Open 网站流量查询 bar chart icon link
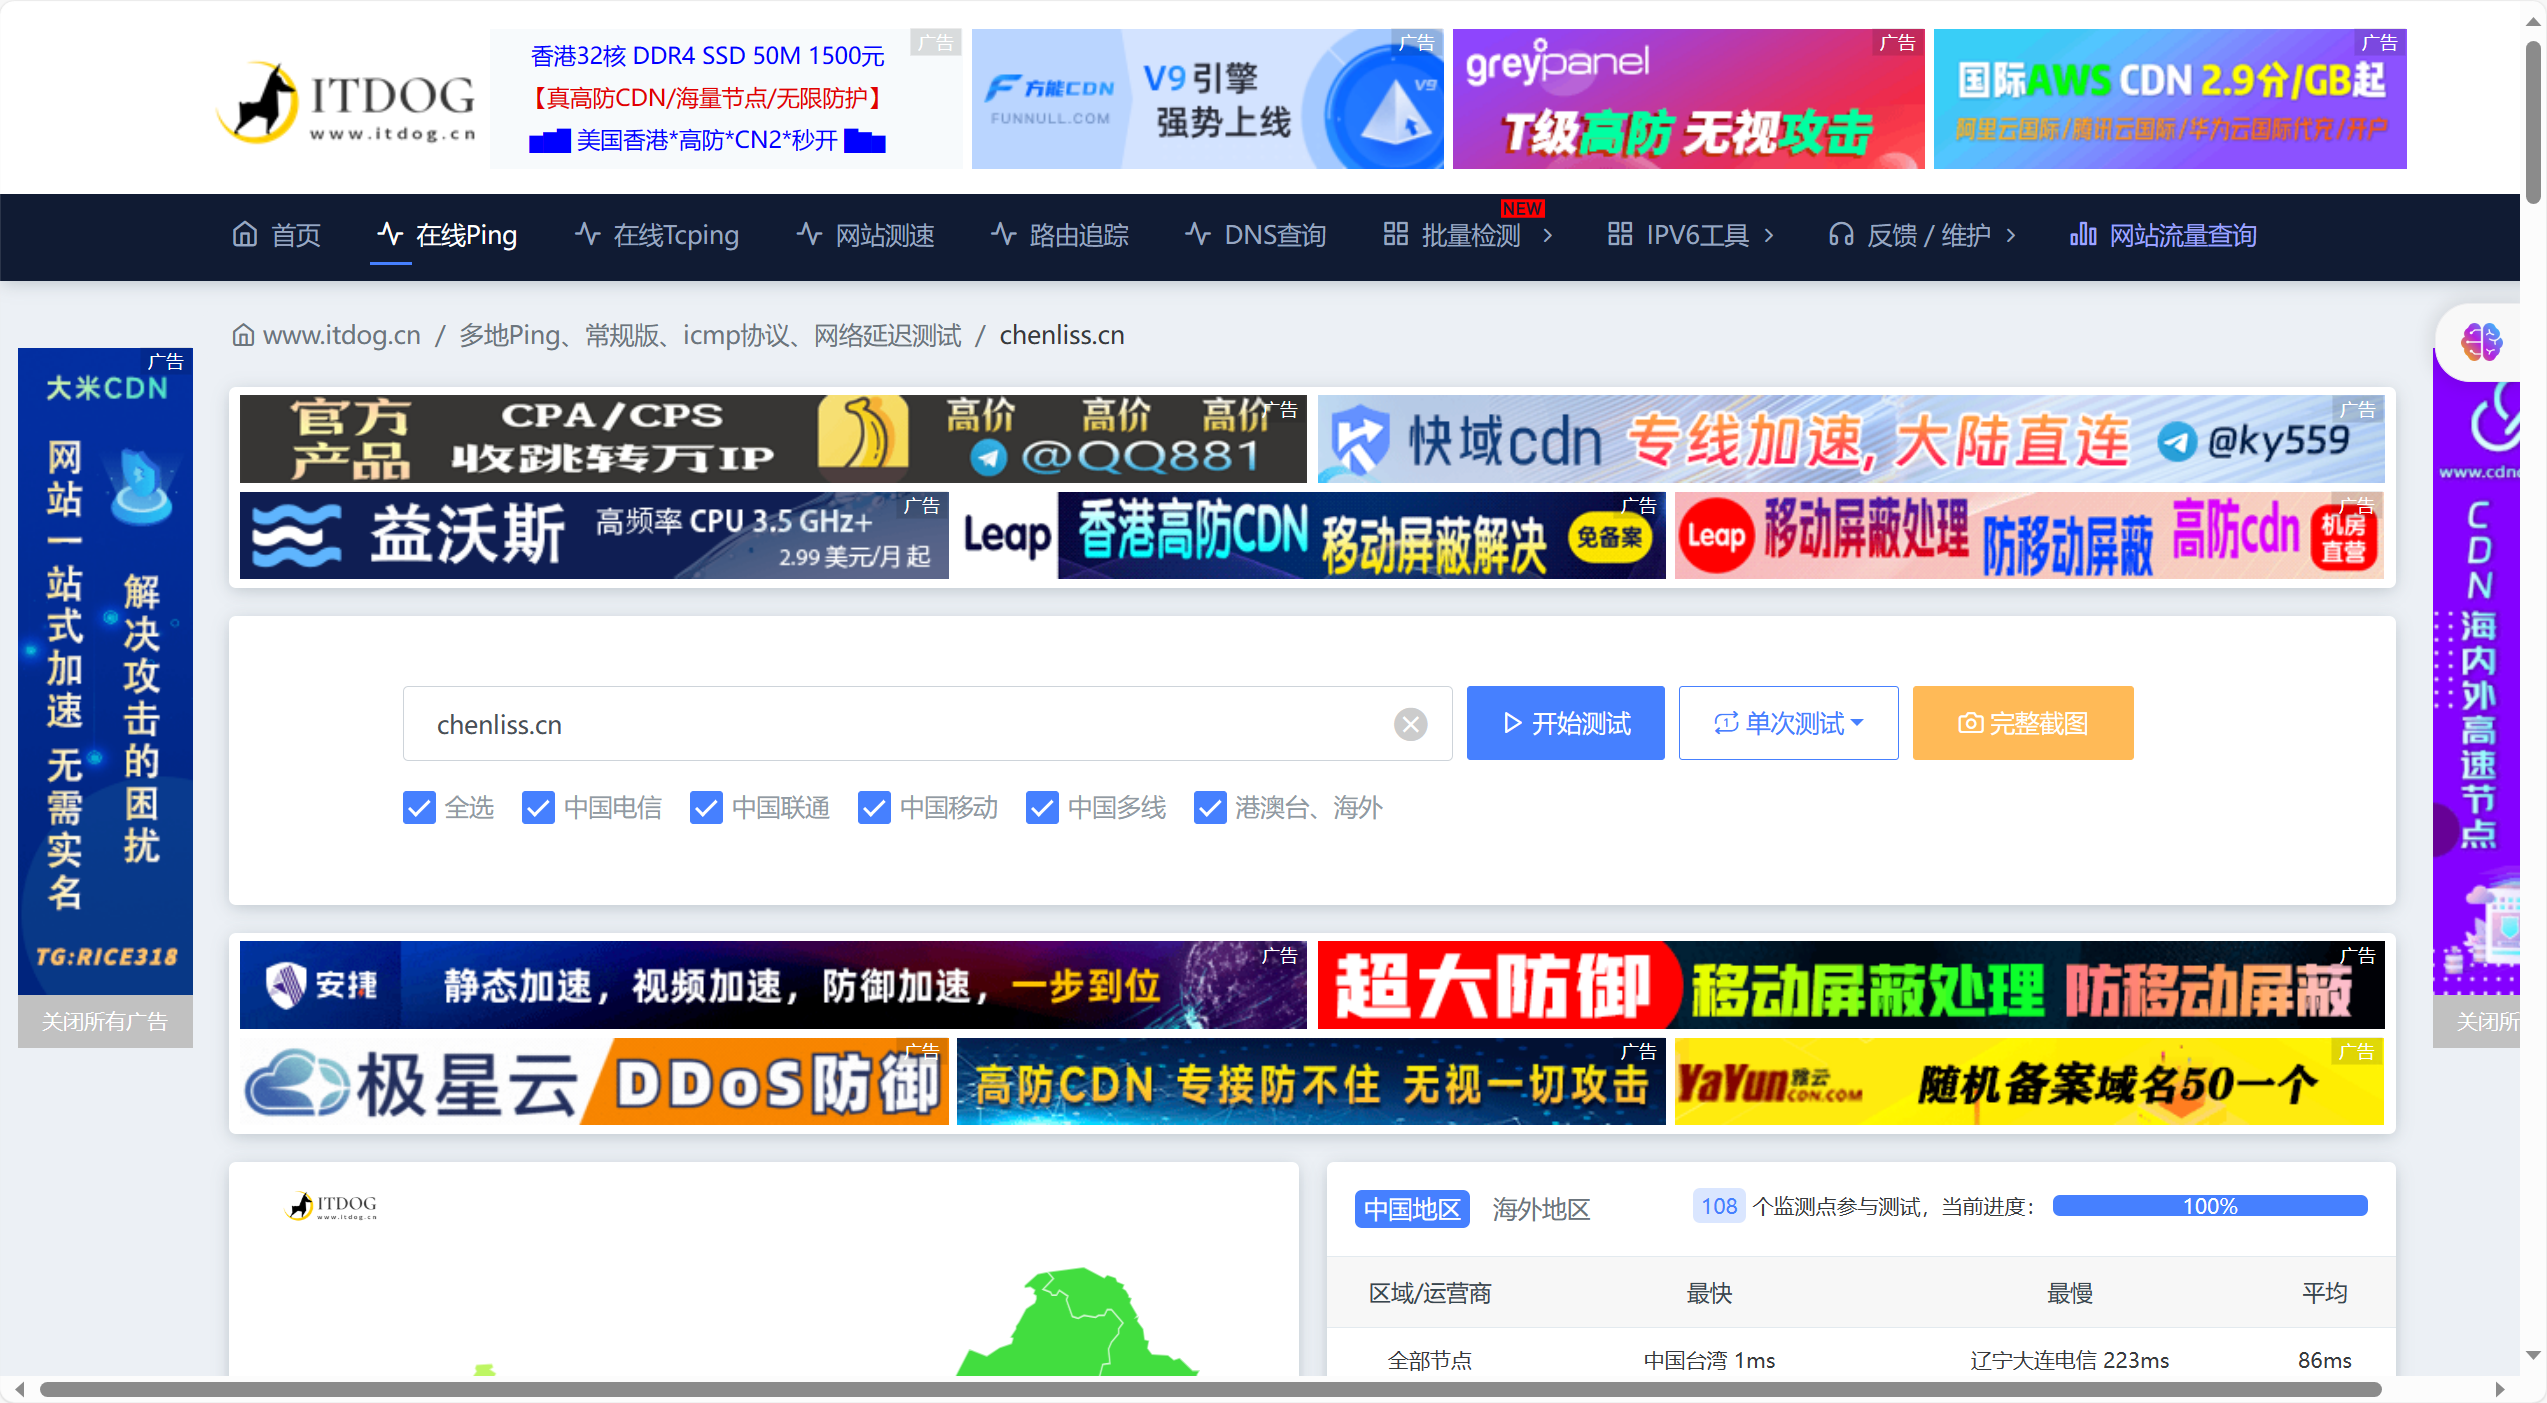Viewport: 2547px width, 1403px height. tap(2083, 235)
